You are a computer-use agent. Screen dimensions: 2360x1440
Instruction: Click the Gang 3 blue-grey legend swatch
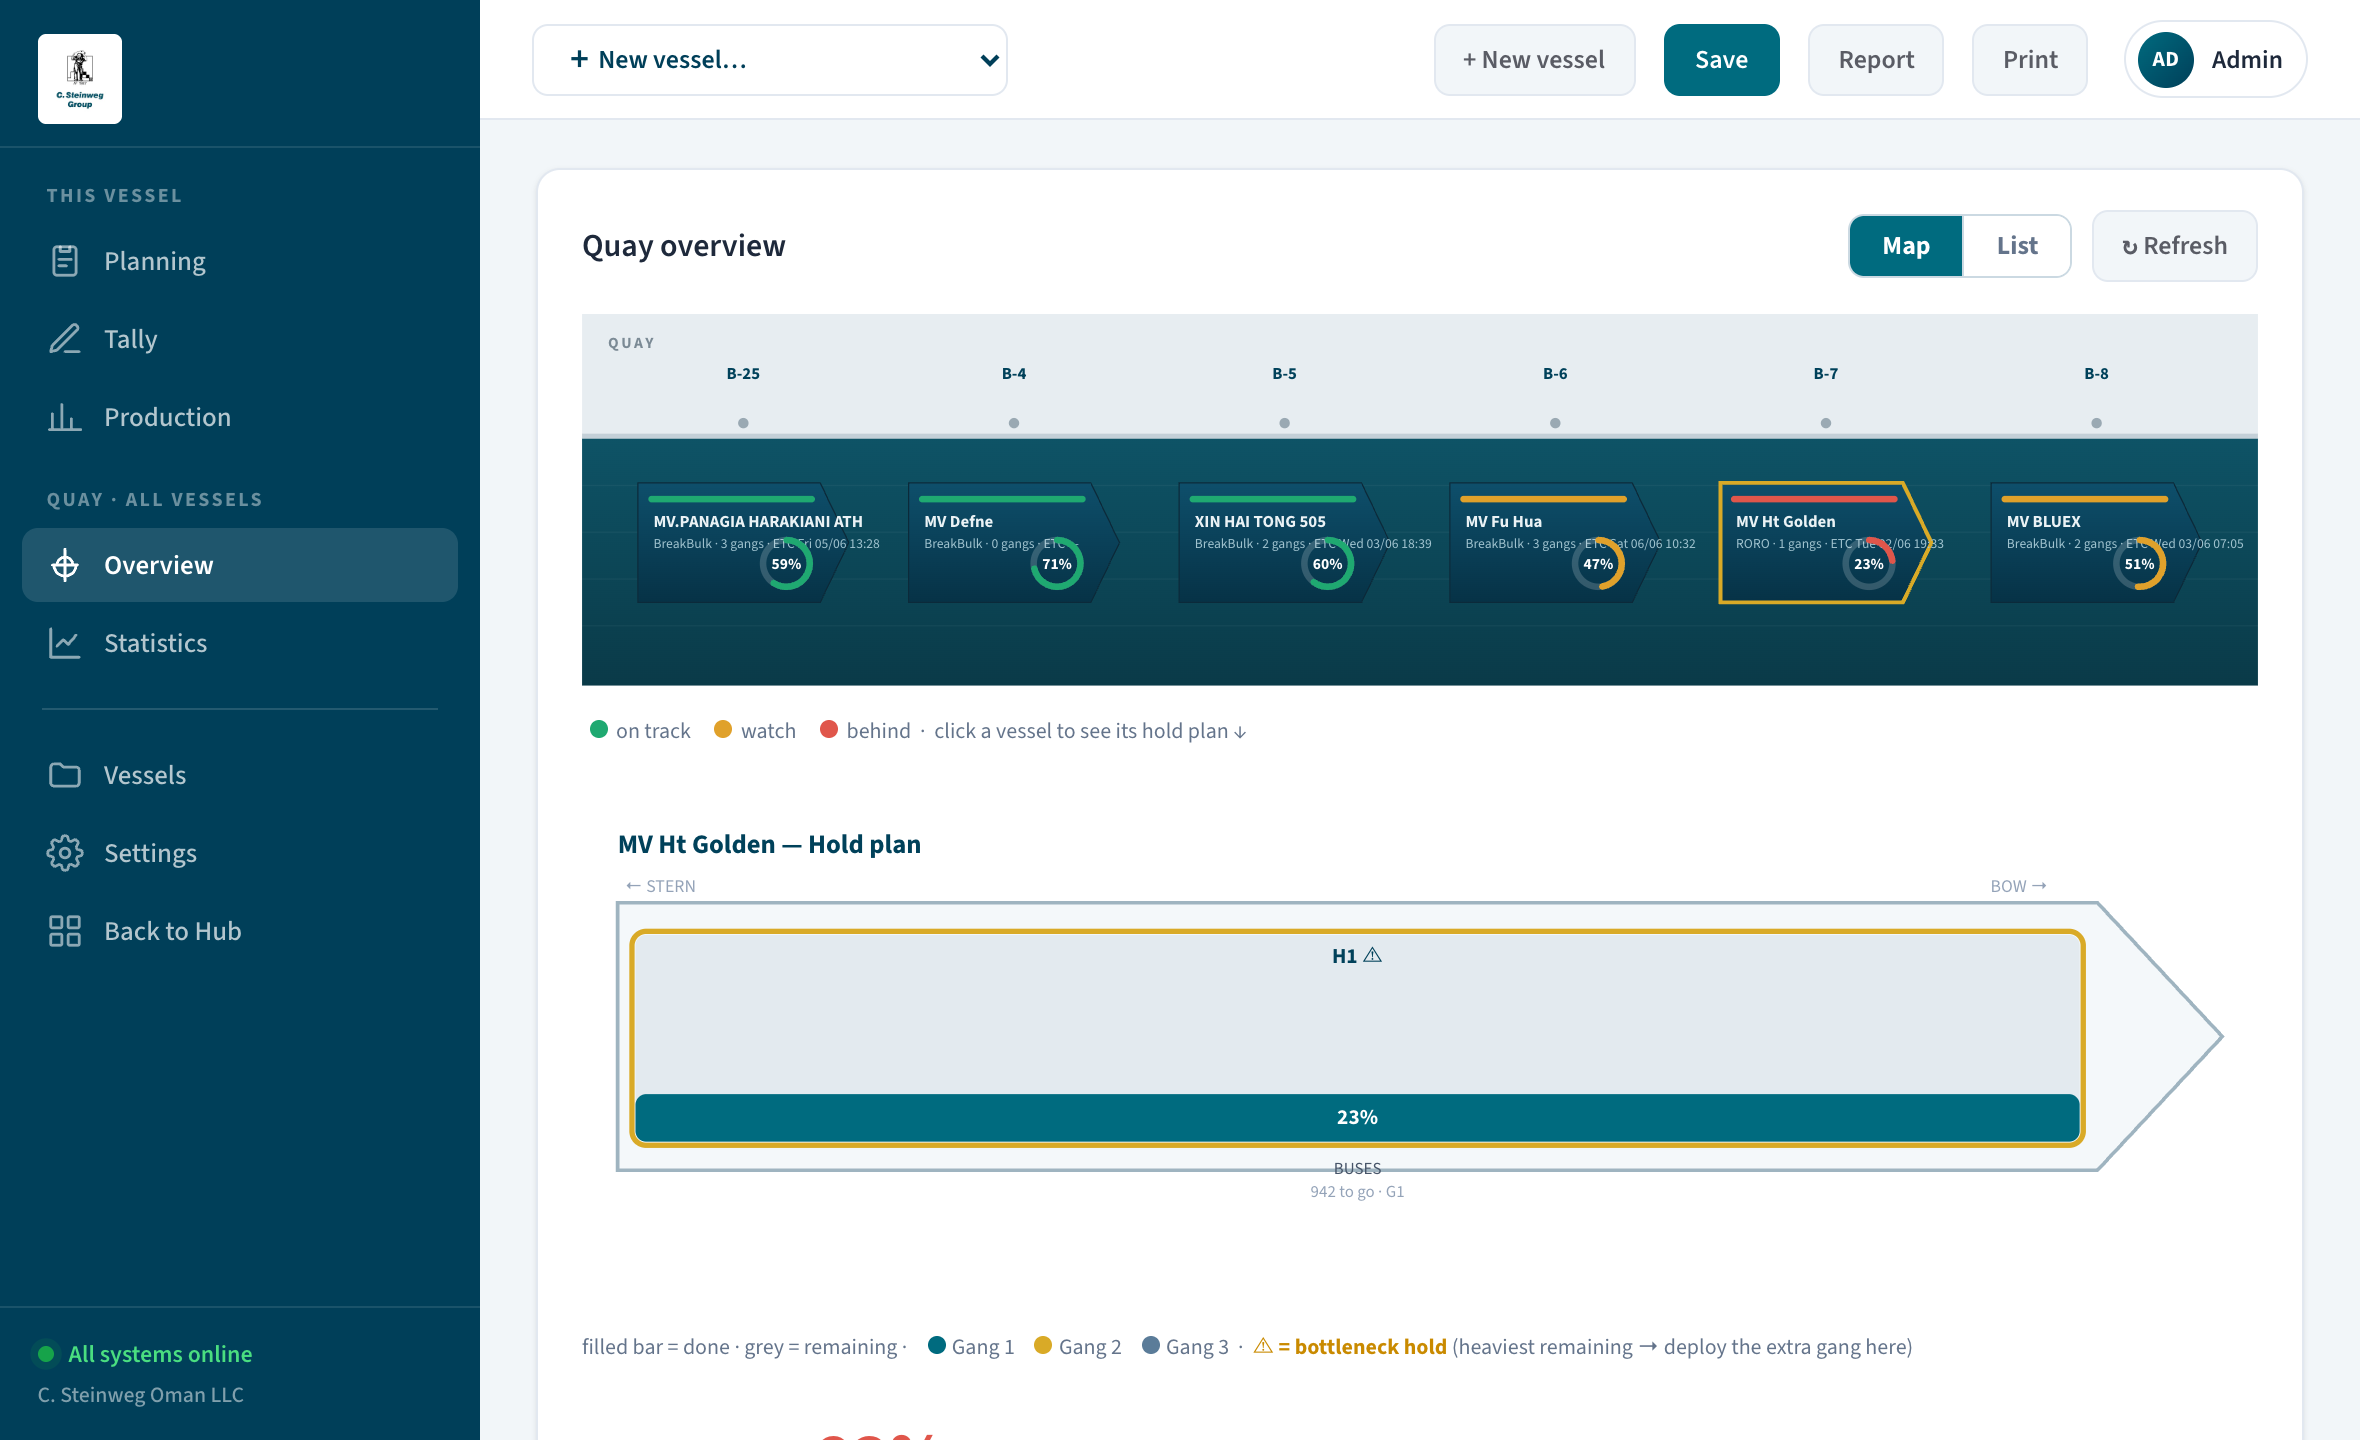[1151, 1345]
